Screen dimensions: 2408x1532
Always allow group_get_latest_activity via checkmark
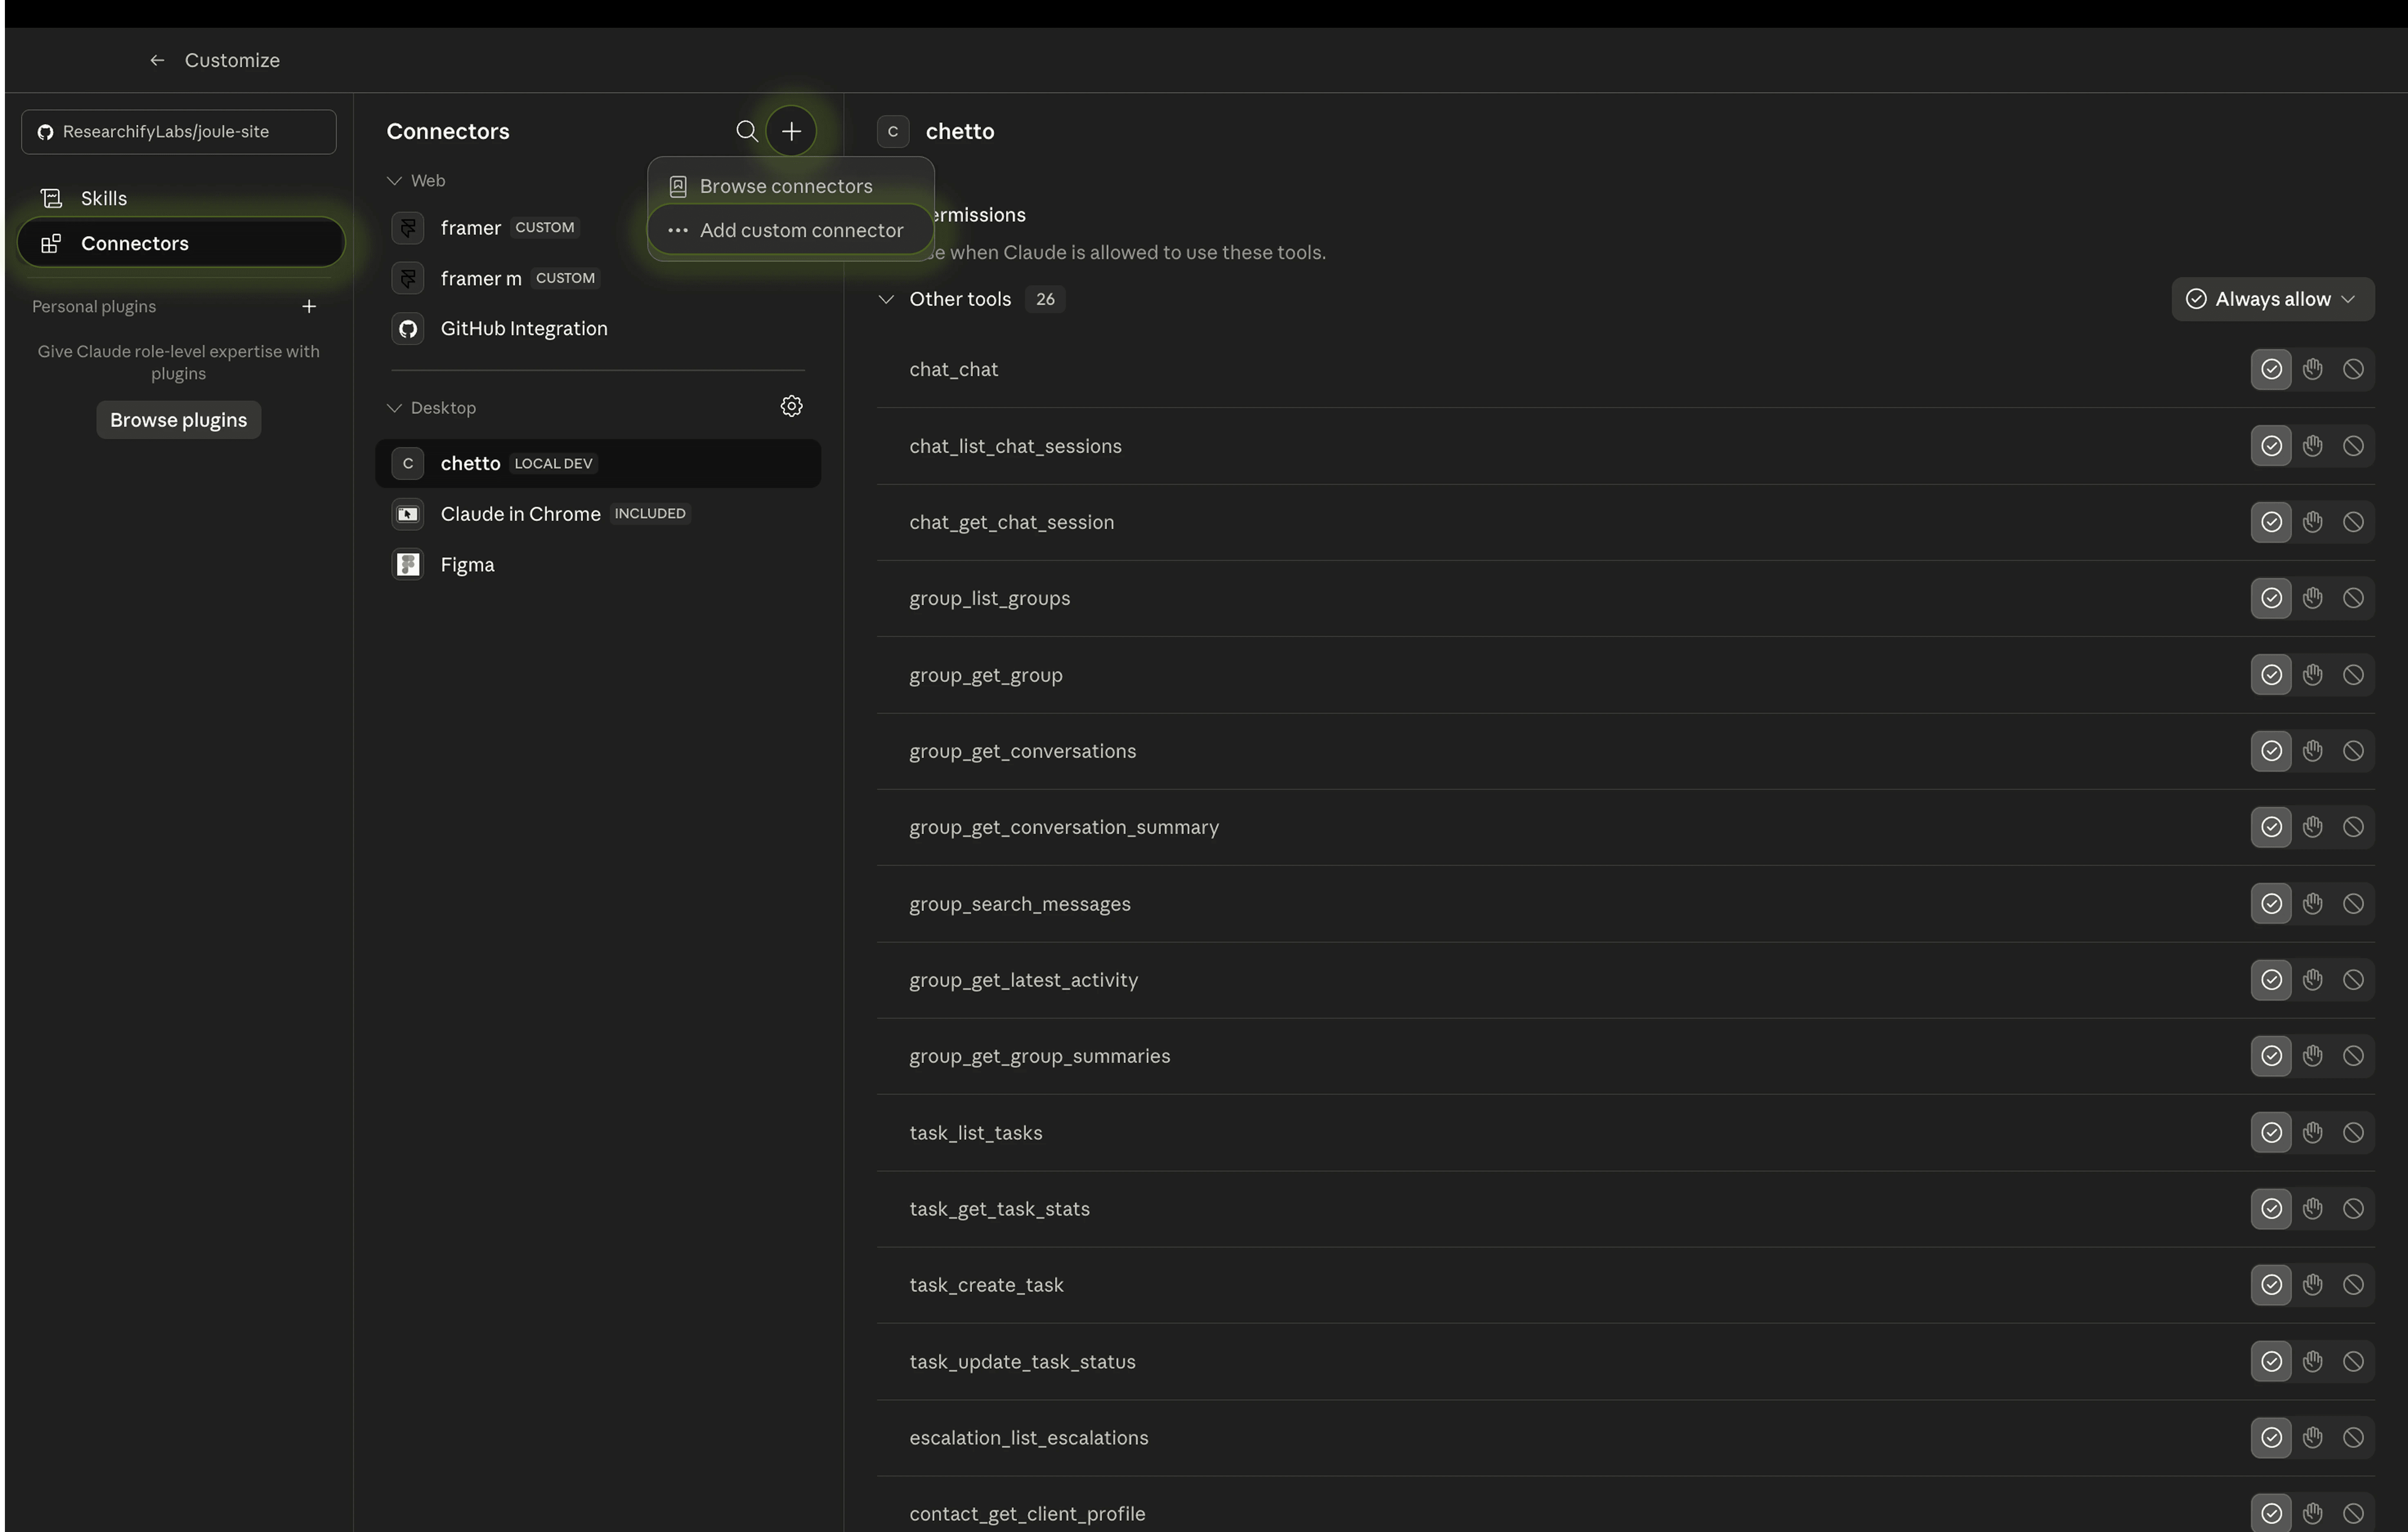[x=2271, y=980]
